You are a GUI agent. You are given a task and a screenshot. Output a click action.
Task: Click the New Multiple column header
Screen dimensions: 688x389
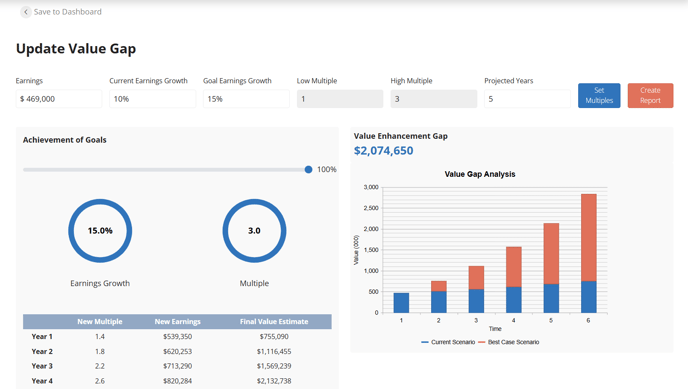tap(100, 321)
